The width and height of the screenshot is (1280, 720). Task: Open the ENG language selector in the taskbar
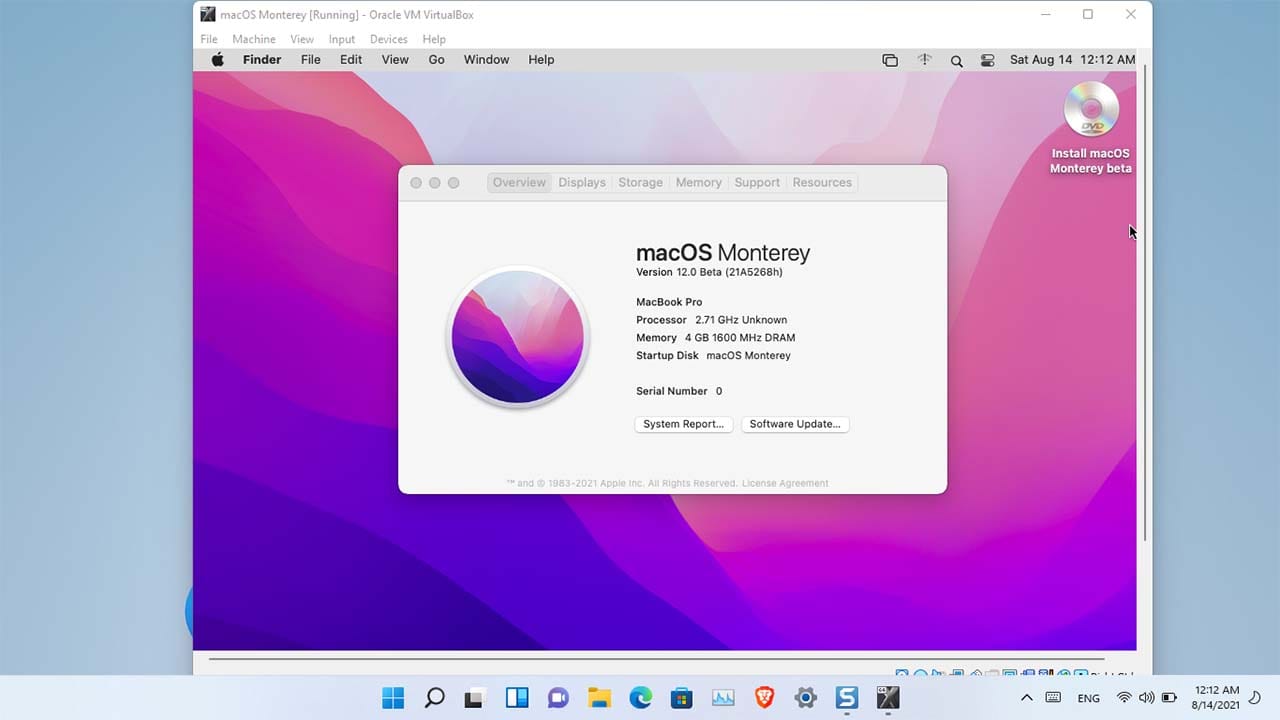(1088, 698)
